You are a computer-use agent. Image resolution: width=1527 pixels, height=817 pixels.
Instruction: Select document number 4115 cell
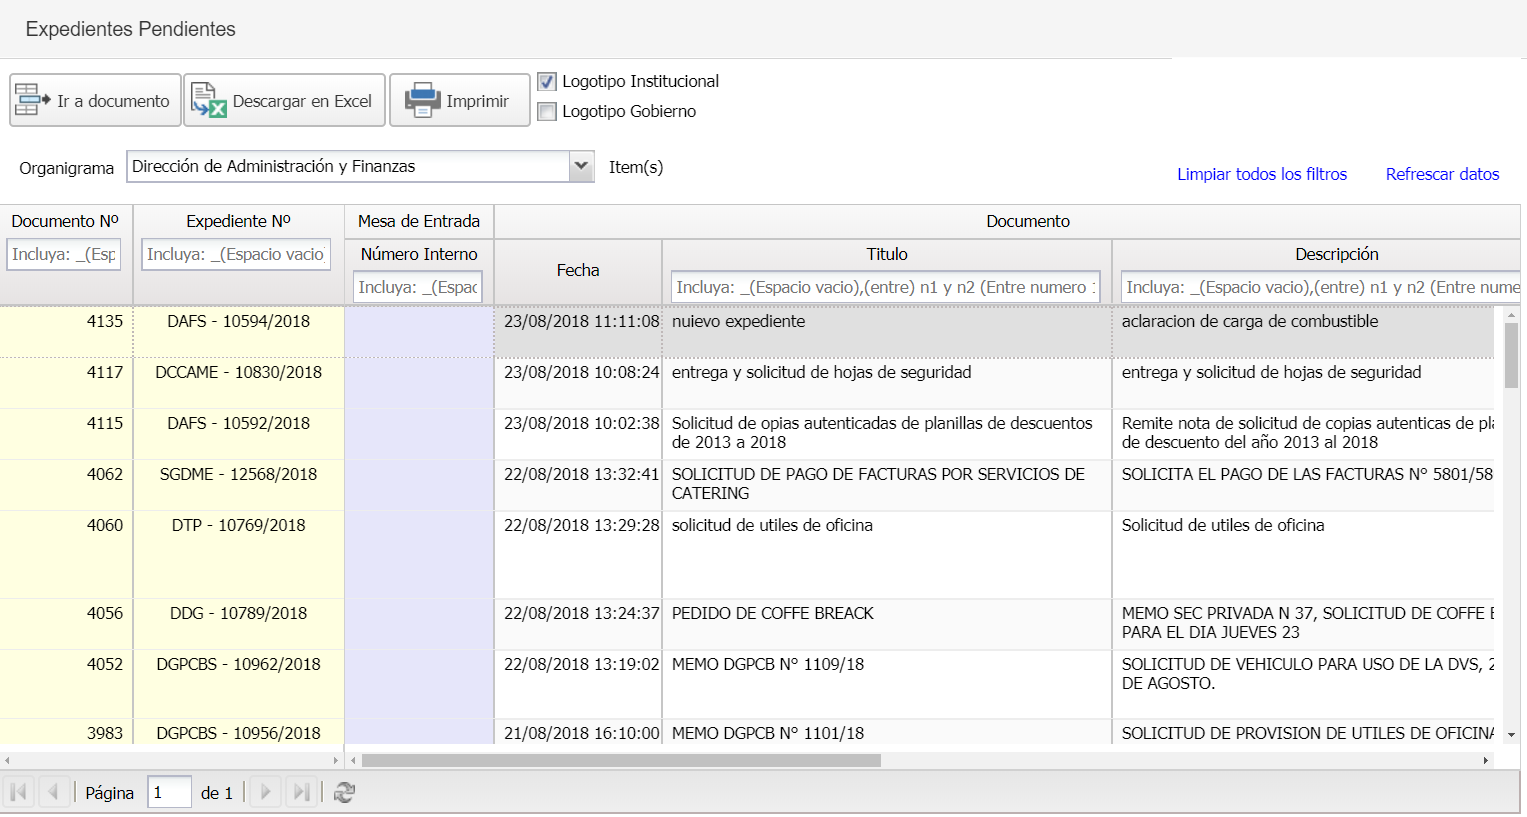tap(66, 434)
